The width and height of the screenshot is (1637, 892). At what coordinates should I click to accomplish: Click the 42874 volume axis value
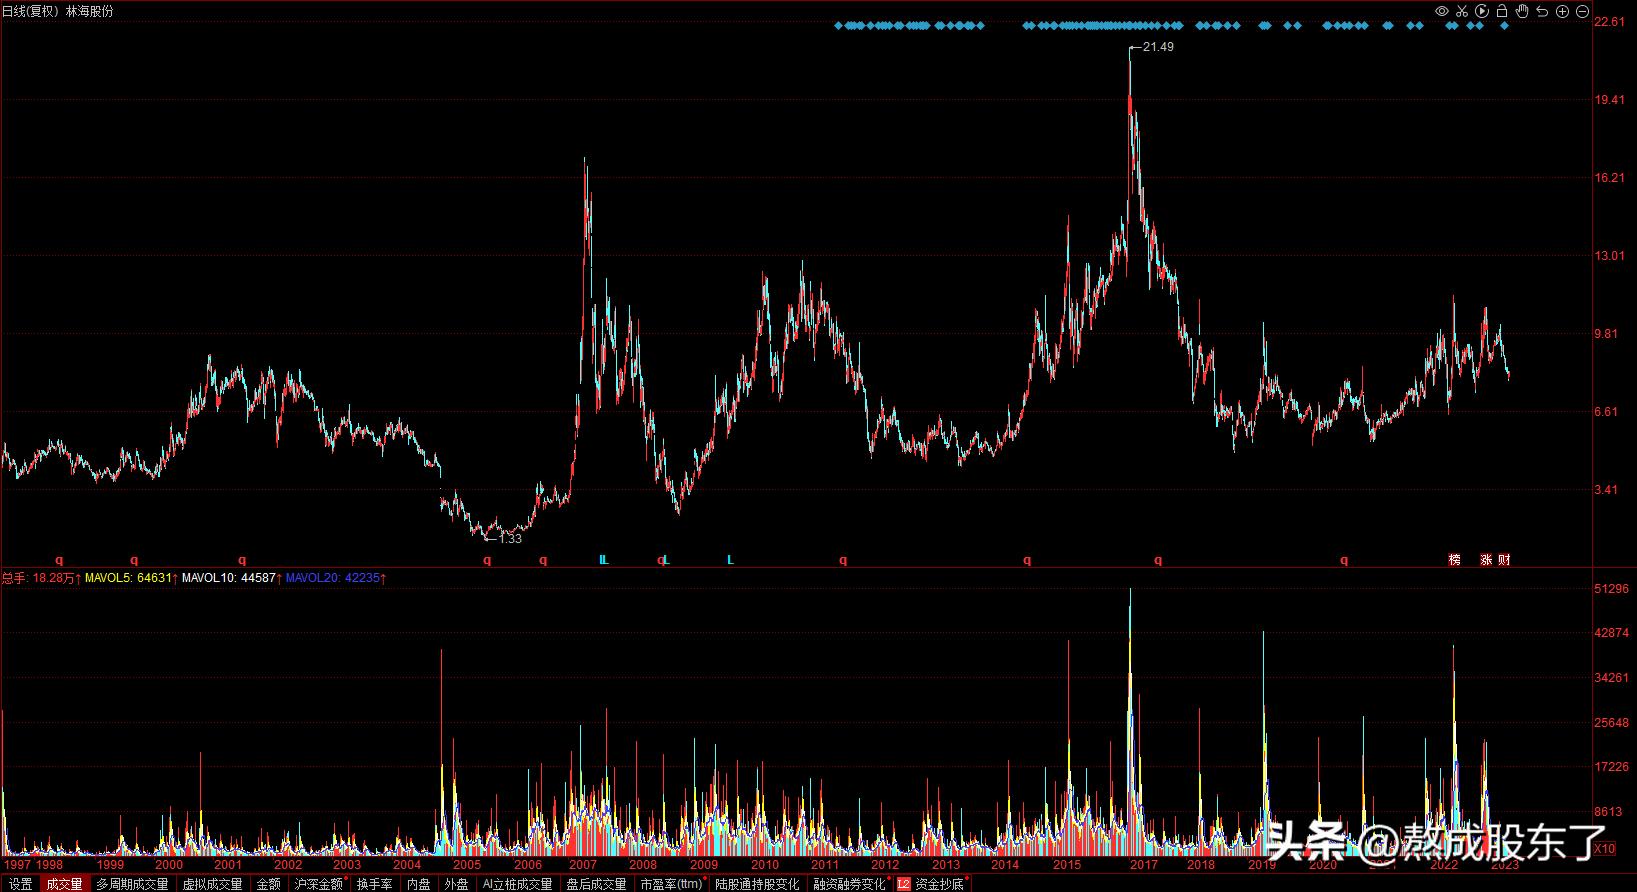tap(1611, 634)
